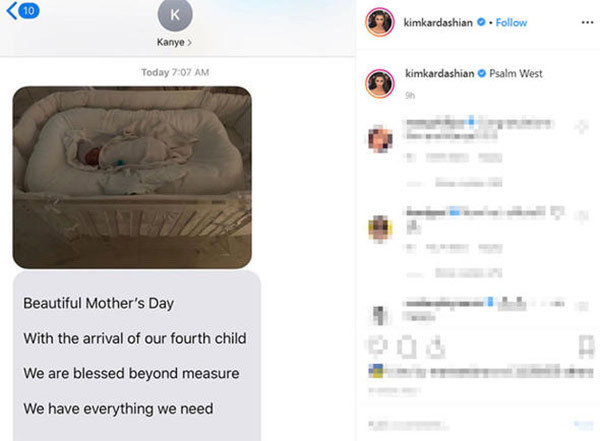Like the first blurred comment heart
Viewport: 600px width, 441px height.
[582, 126]
